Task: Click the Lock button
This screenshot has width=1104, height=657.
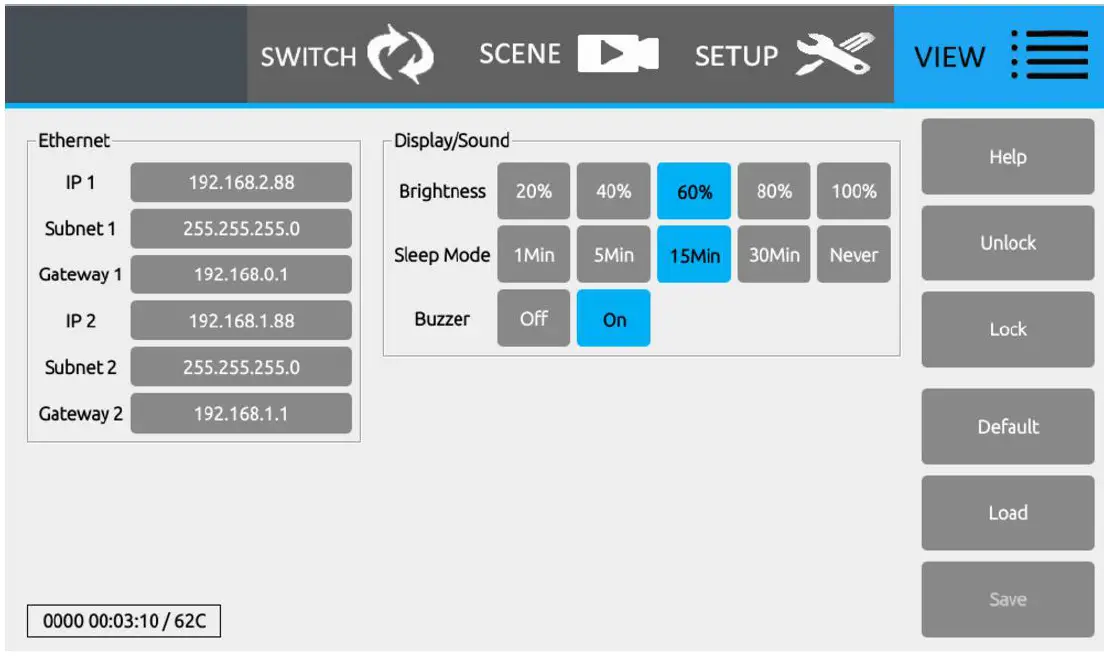Action: 1007,329
